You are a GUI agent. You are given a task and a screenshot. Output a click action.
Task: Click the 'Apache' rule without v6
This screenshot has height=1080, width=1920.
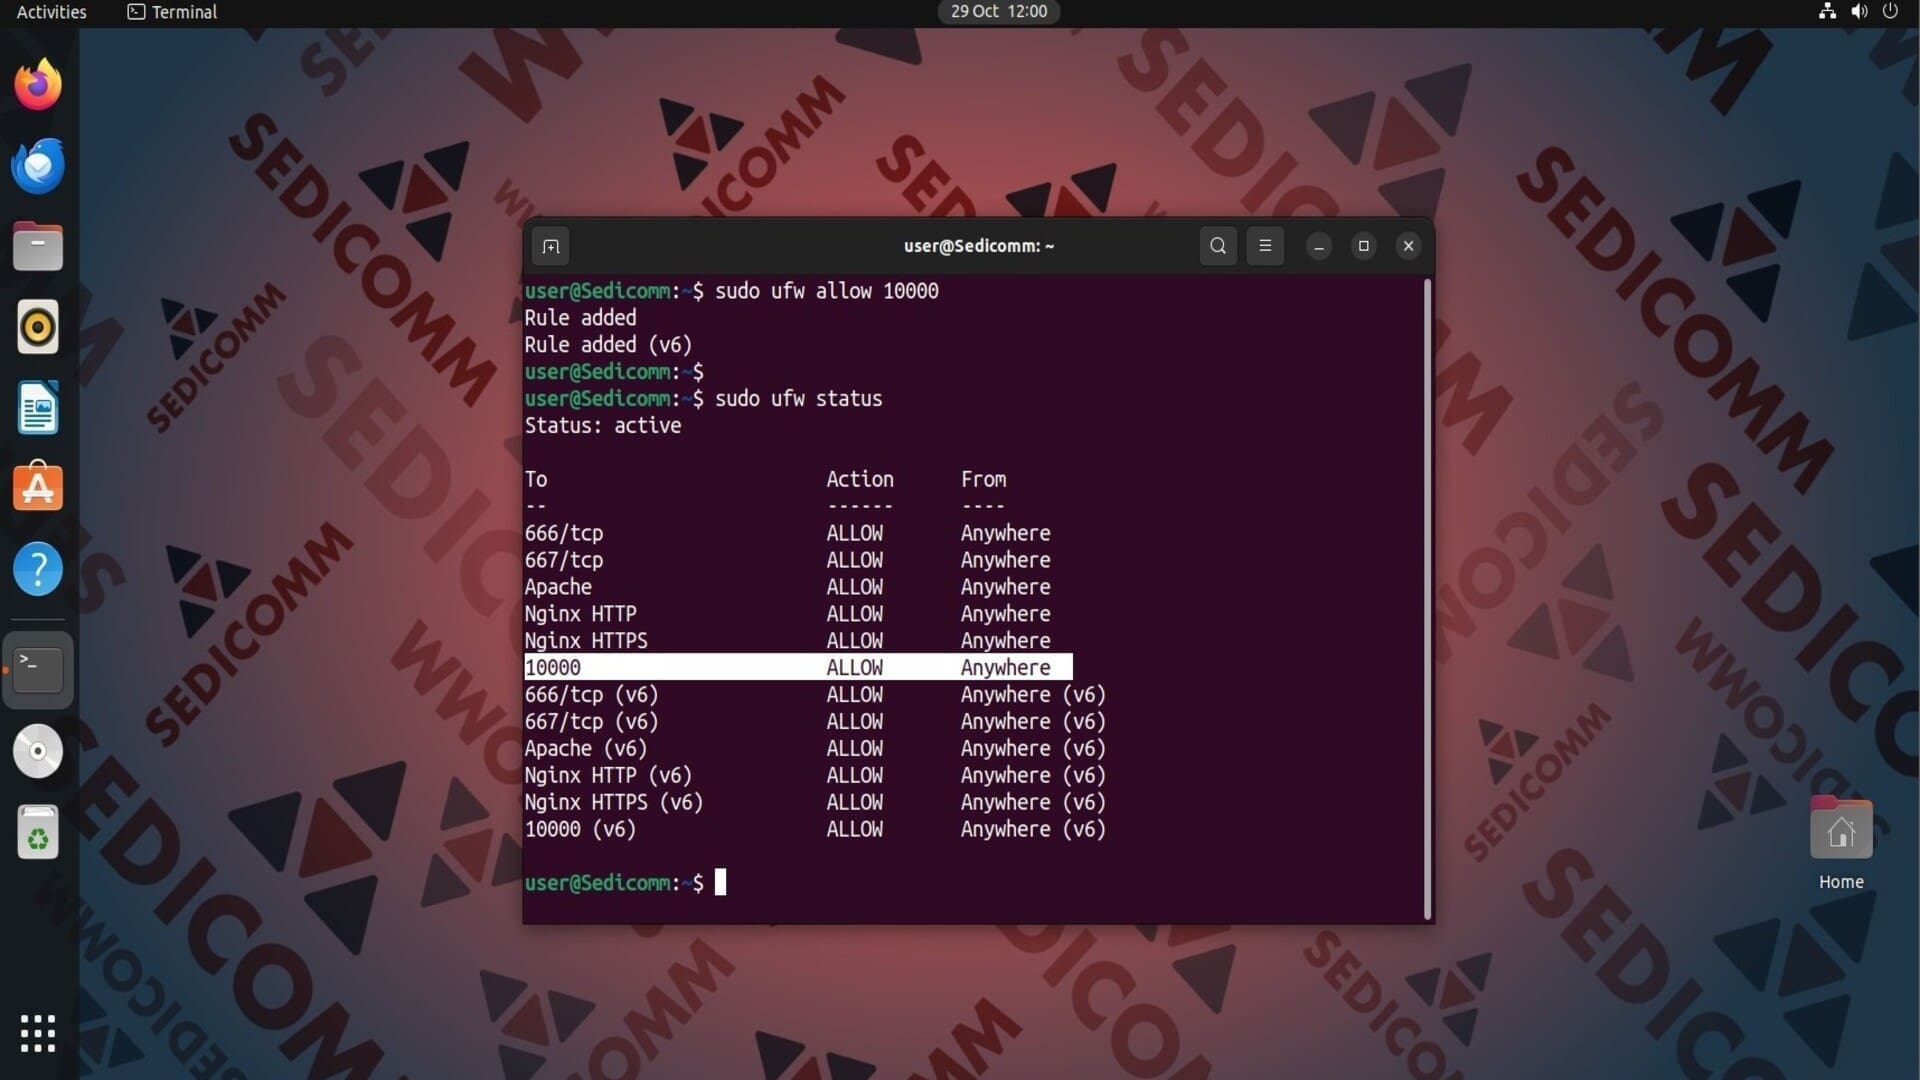pyautogui.click(x=558, y=587)
